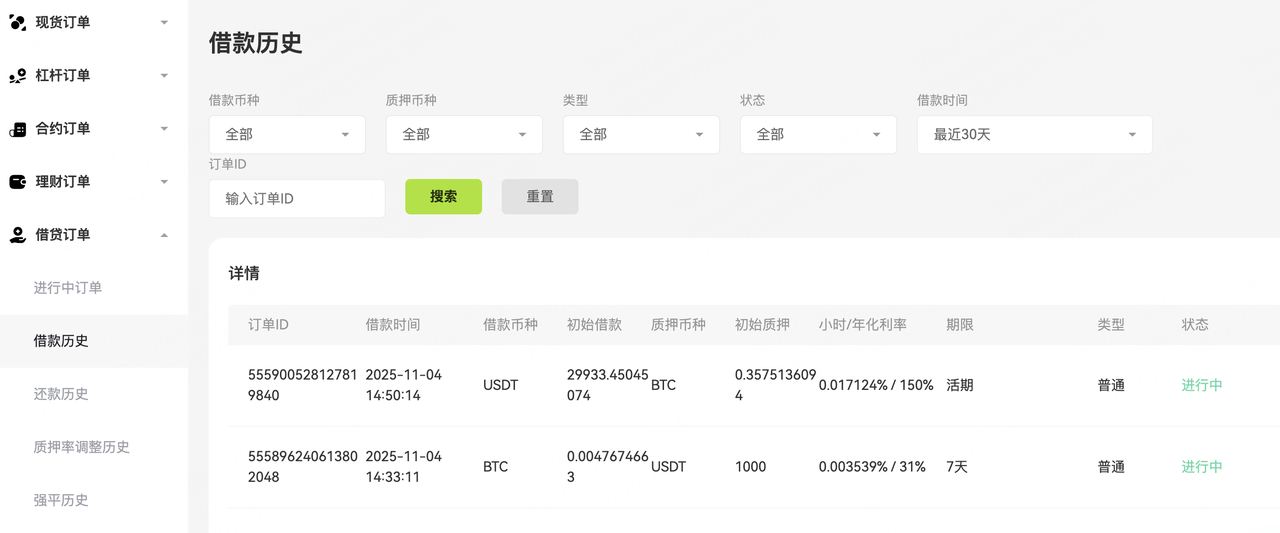Open the 借款币种 dropdown
Image resolution: width=1280 pixels, height=533 pixels.
tap(287, 134)
